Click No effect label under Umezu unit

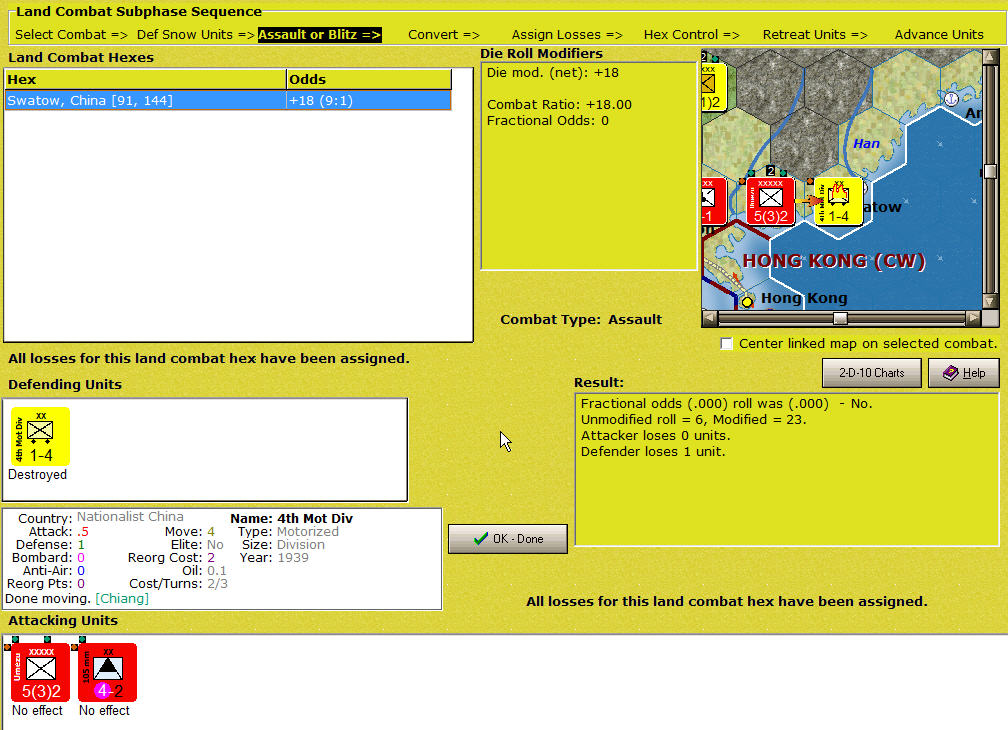point(37,710)
